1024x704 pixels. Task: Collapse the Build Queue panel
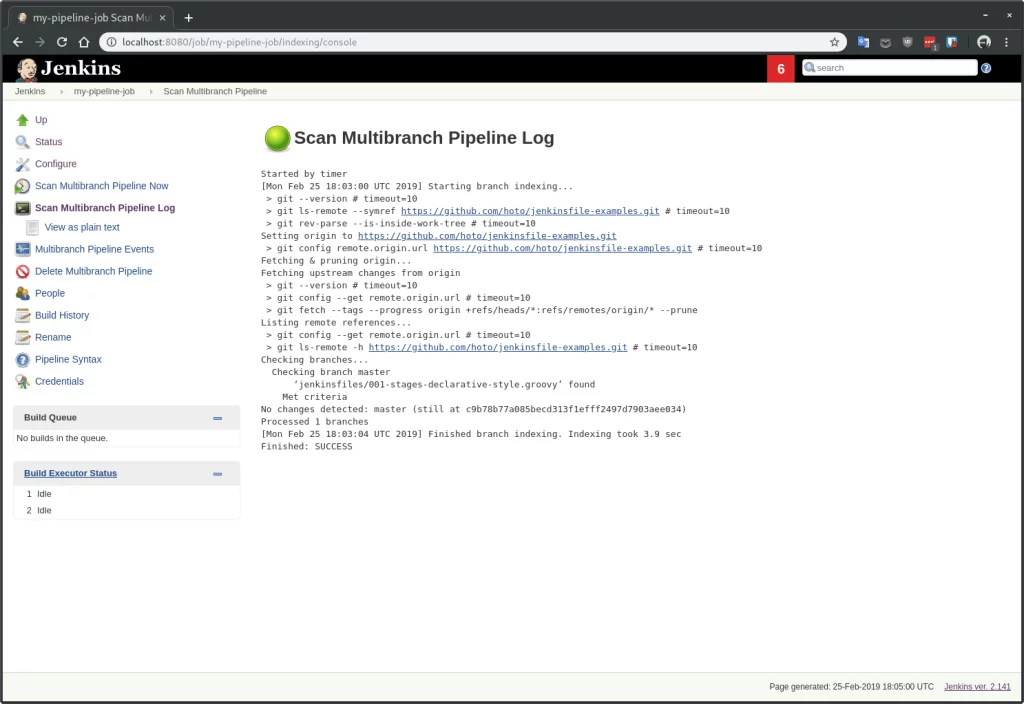(x=217, y=418)
